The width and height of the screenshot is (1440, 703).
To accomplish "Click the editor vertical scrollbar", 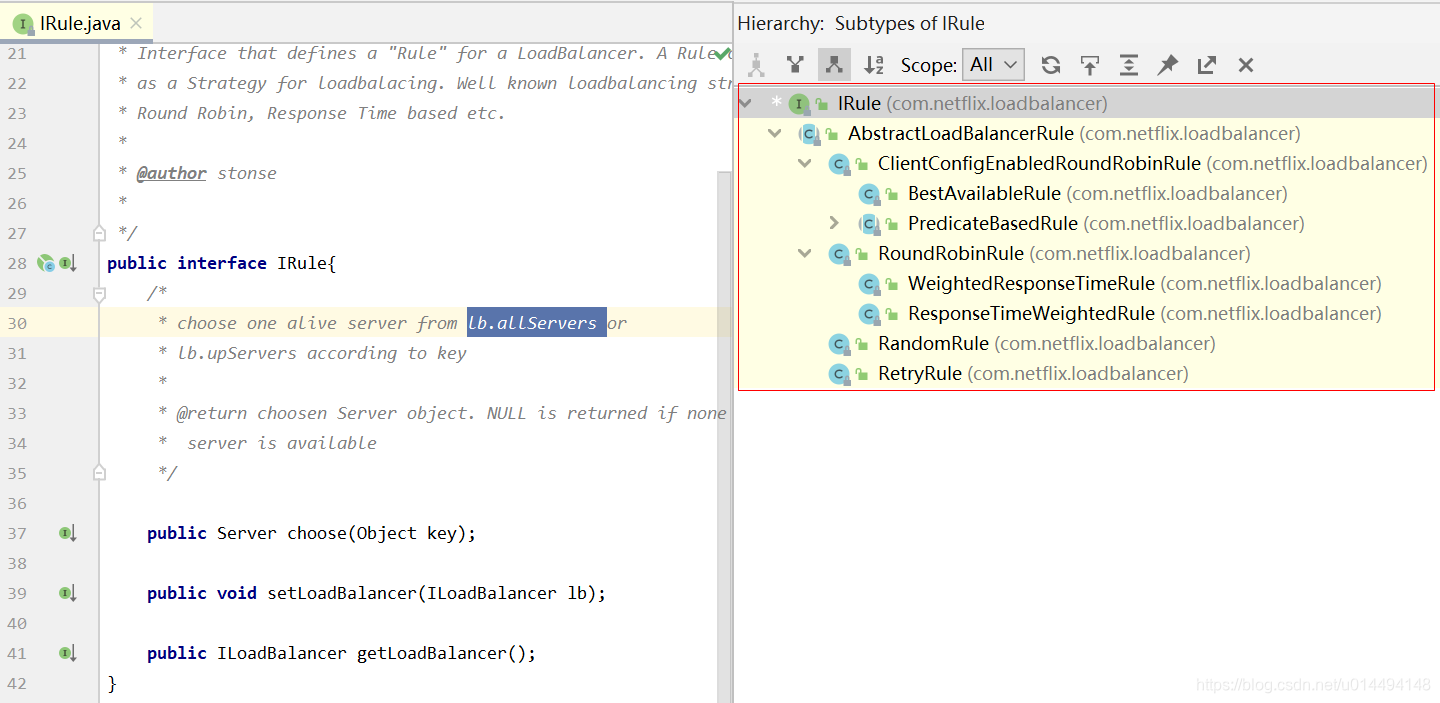I will pos(724,435).
